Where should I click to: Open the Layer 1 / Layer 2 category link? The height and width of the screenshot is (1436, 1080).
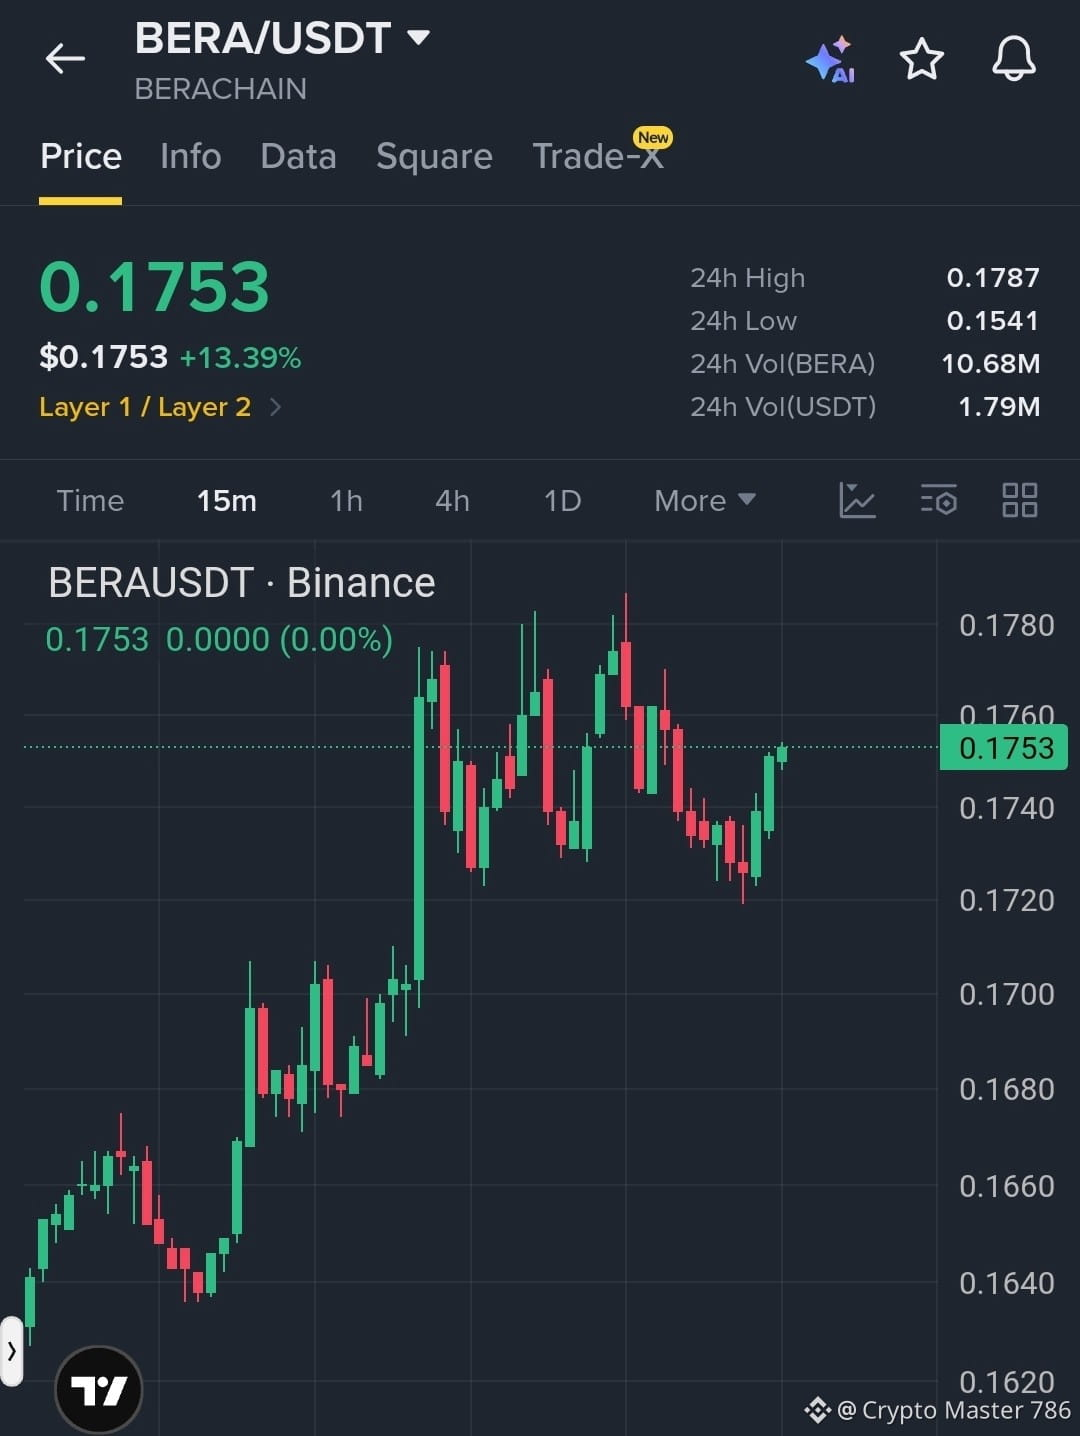[160, 407]
